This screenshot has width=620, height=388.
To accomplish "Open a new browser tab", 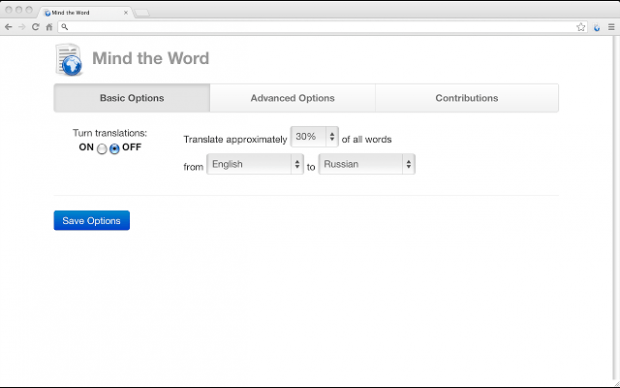I will click(142, 13).
